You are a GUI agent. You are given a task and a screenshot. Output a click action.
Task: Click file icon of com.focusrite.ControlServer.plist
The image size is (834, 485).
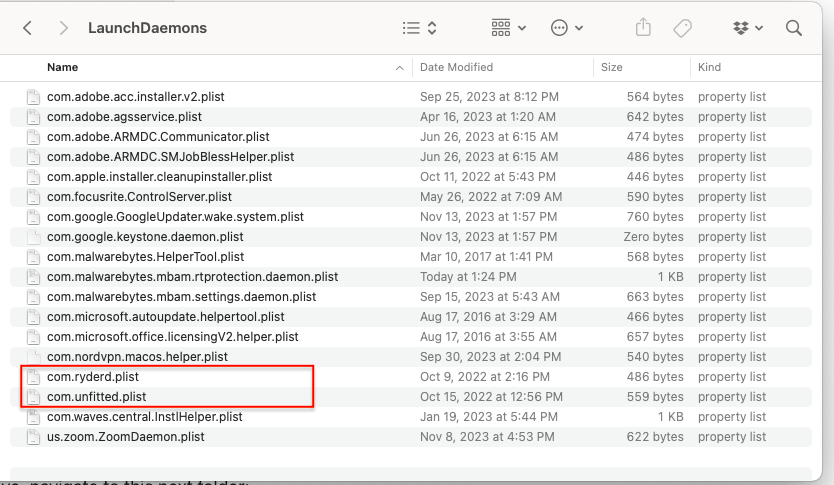(34, 197)
